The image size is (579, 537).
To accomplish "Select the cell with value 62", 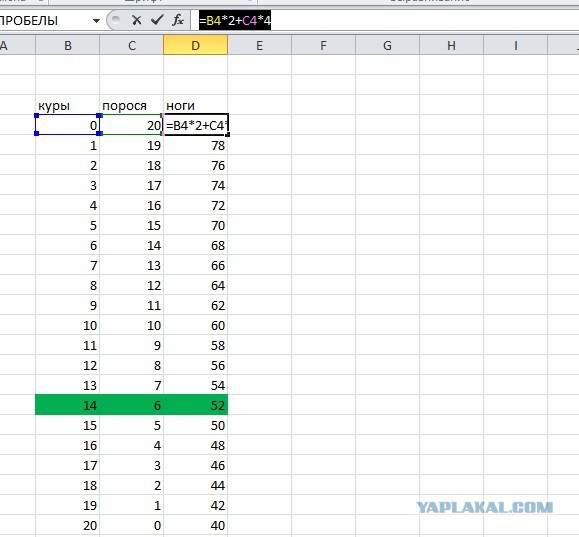I will [196, 305].
